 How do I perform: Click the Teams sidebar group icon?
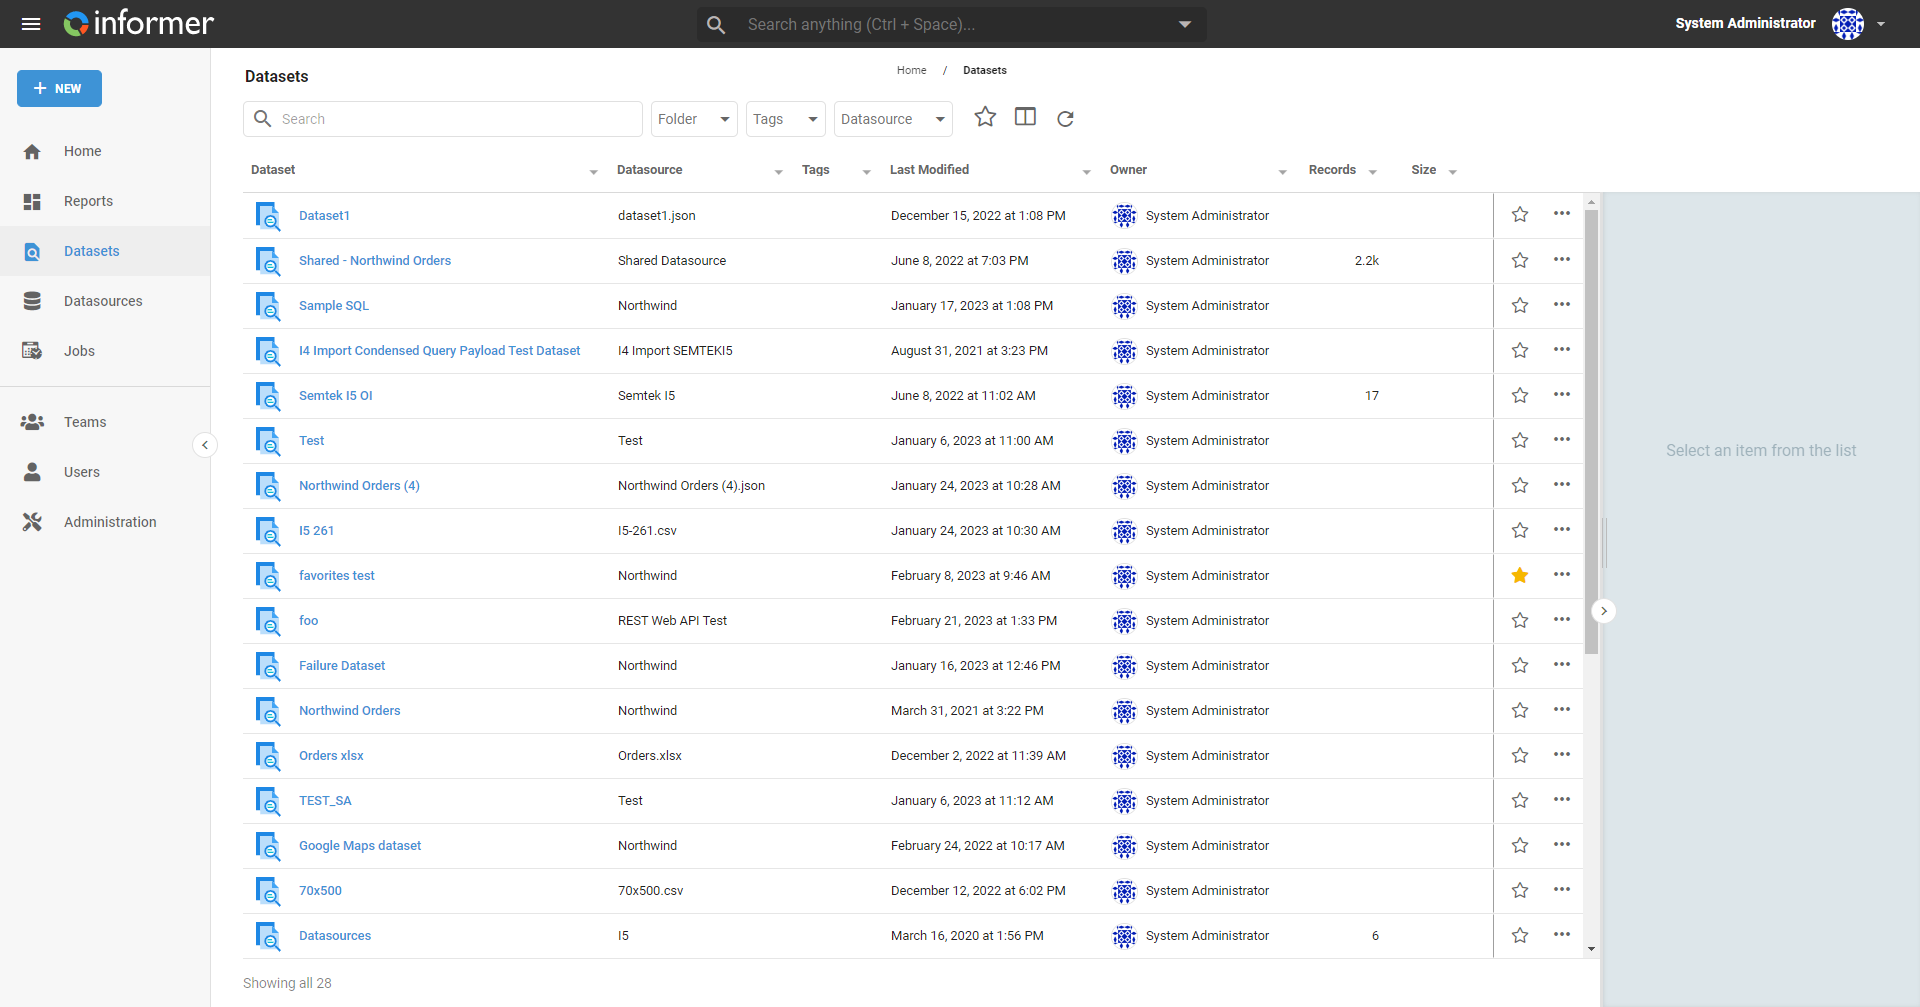32,422
